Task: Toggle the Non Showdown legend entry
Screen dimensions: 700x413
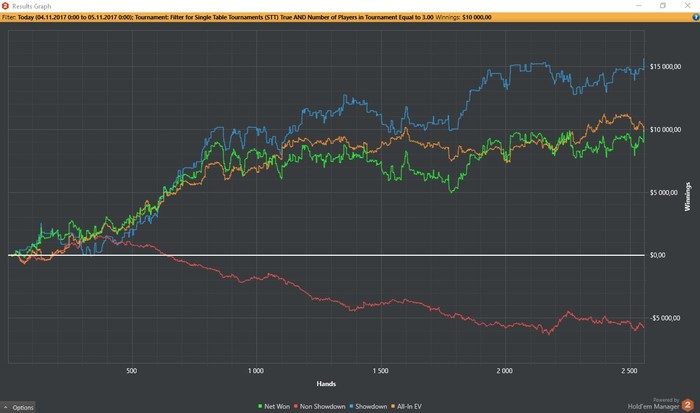Action: click(319, 406)
